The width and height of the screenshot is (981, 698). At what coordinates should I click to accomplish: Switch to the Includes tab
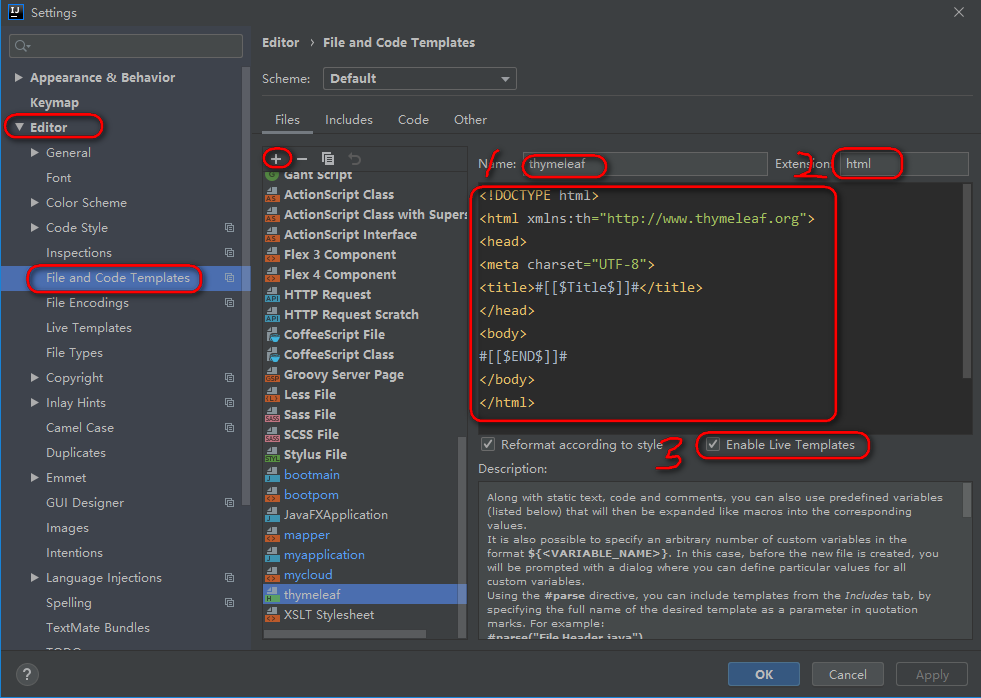(x=348, y=119)
